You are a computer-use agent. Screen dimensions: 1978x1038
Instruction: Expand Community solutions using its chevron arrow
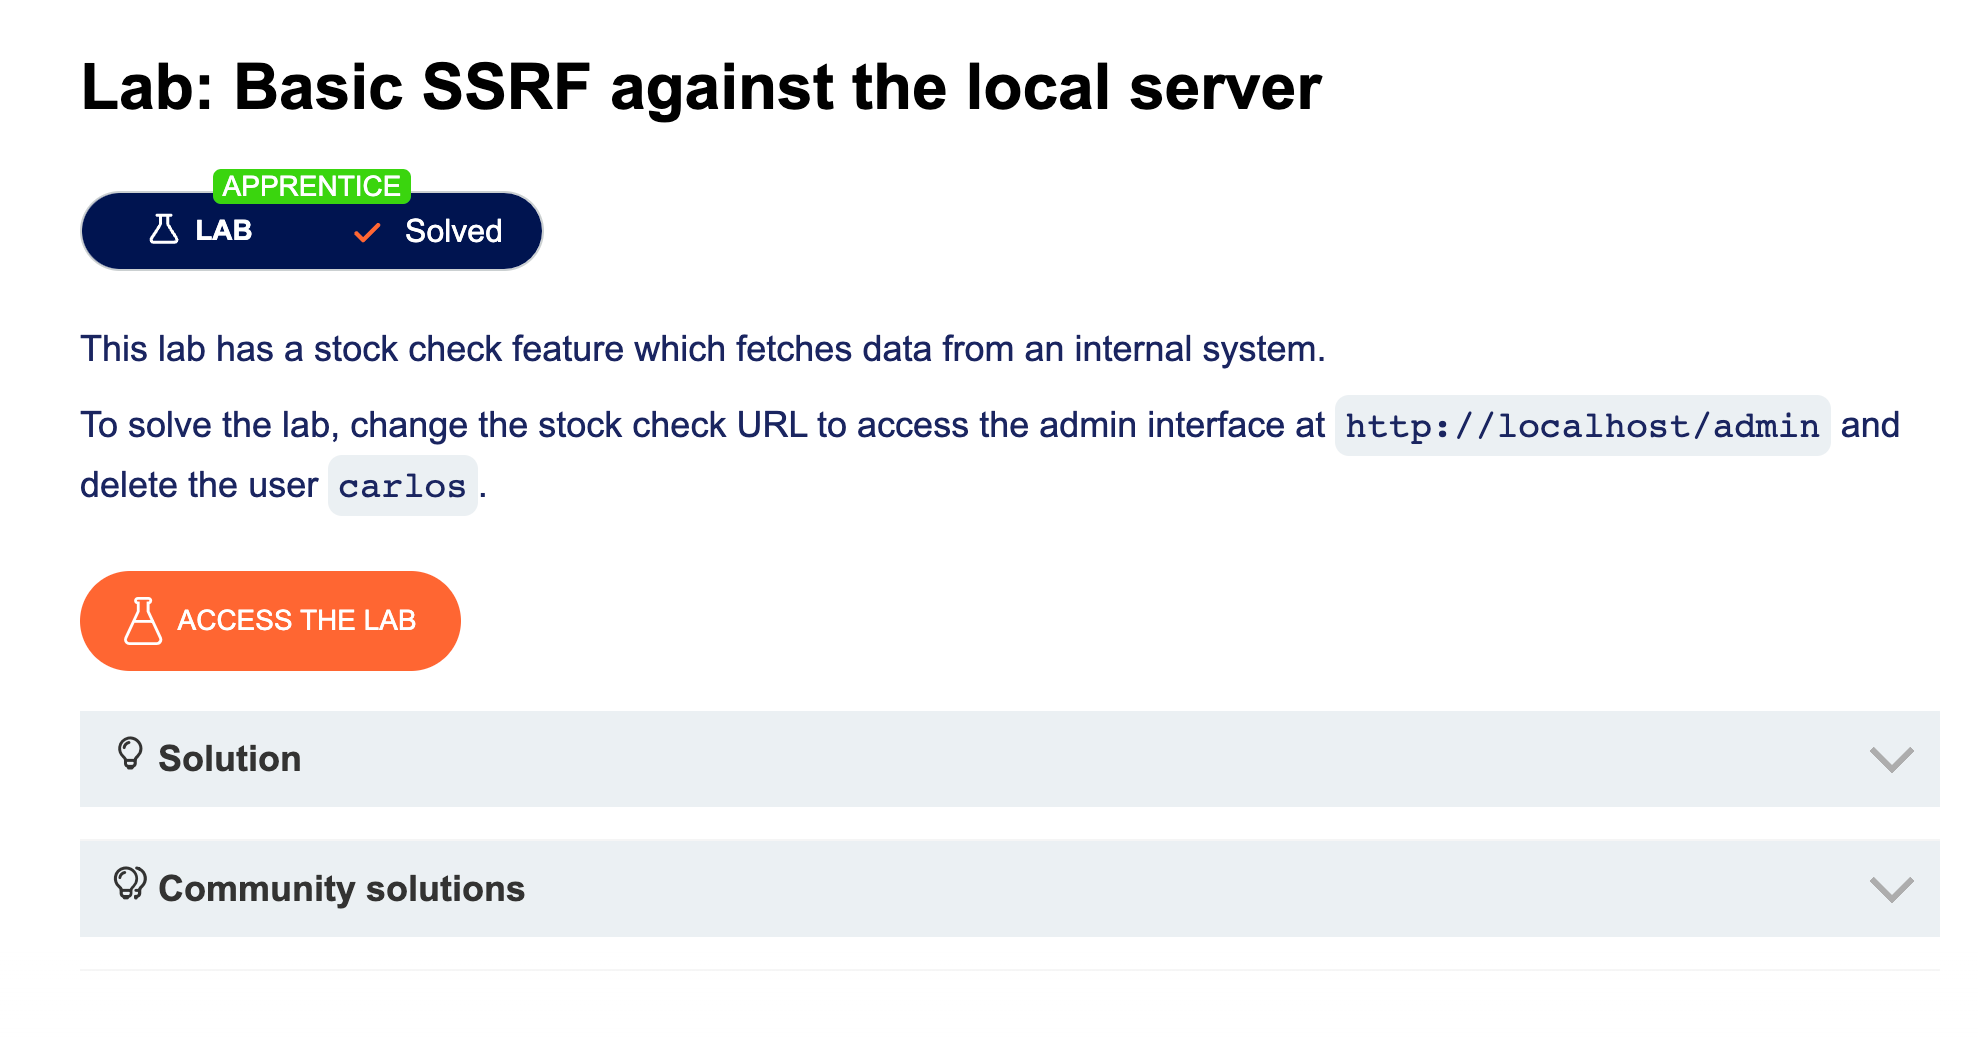(x=1891, y=889)
